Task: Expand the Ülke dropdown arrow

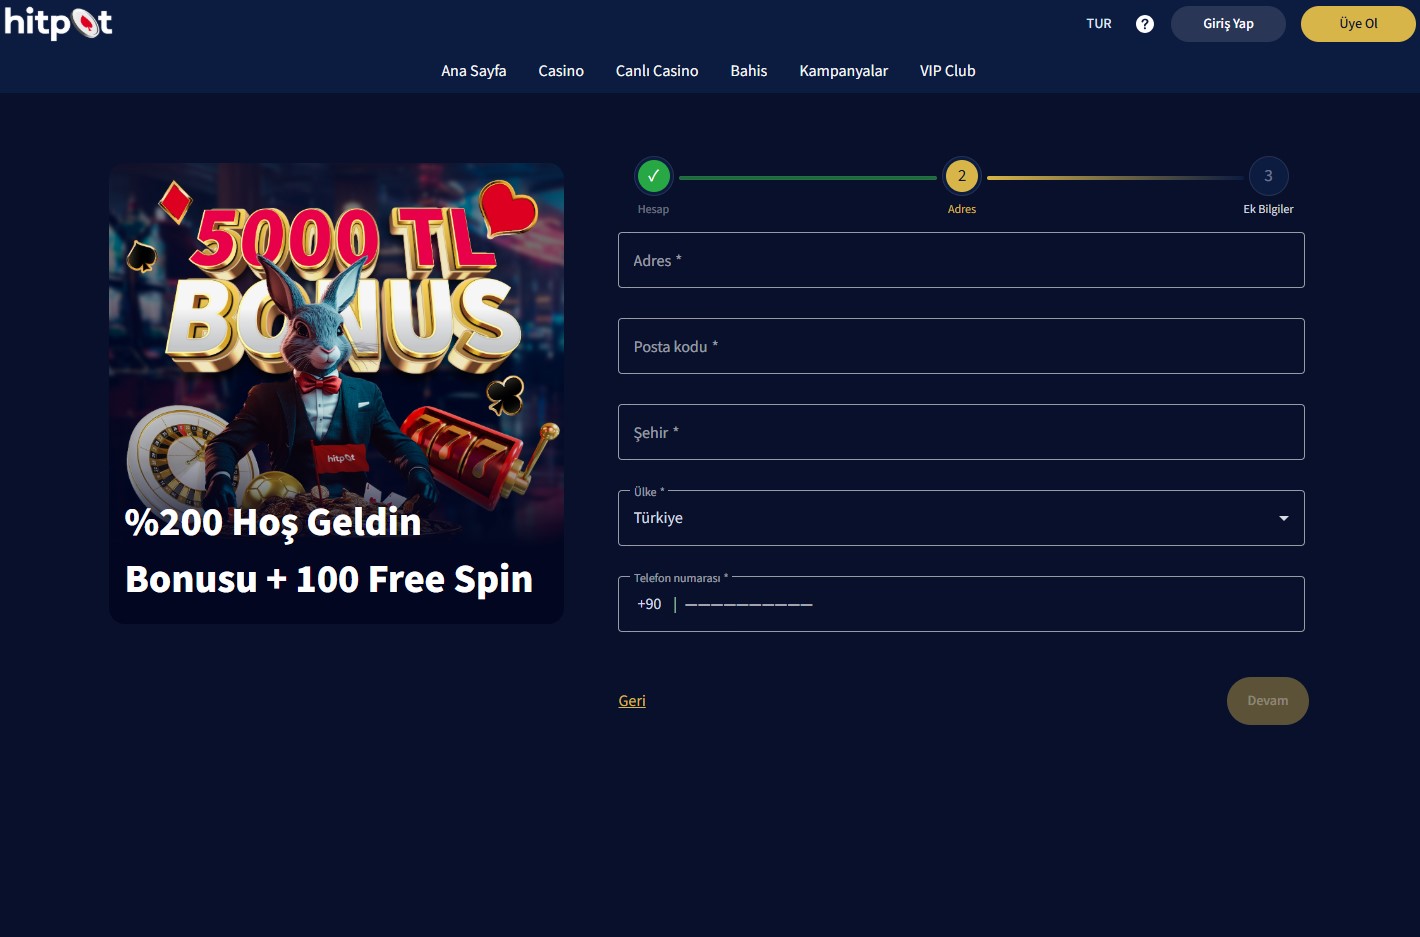Action: tap(1283, 518)
